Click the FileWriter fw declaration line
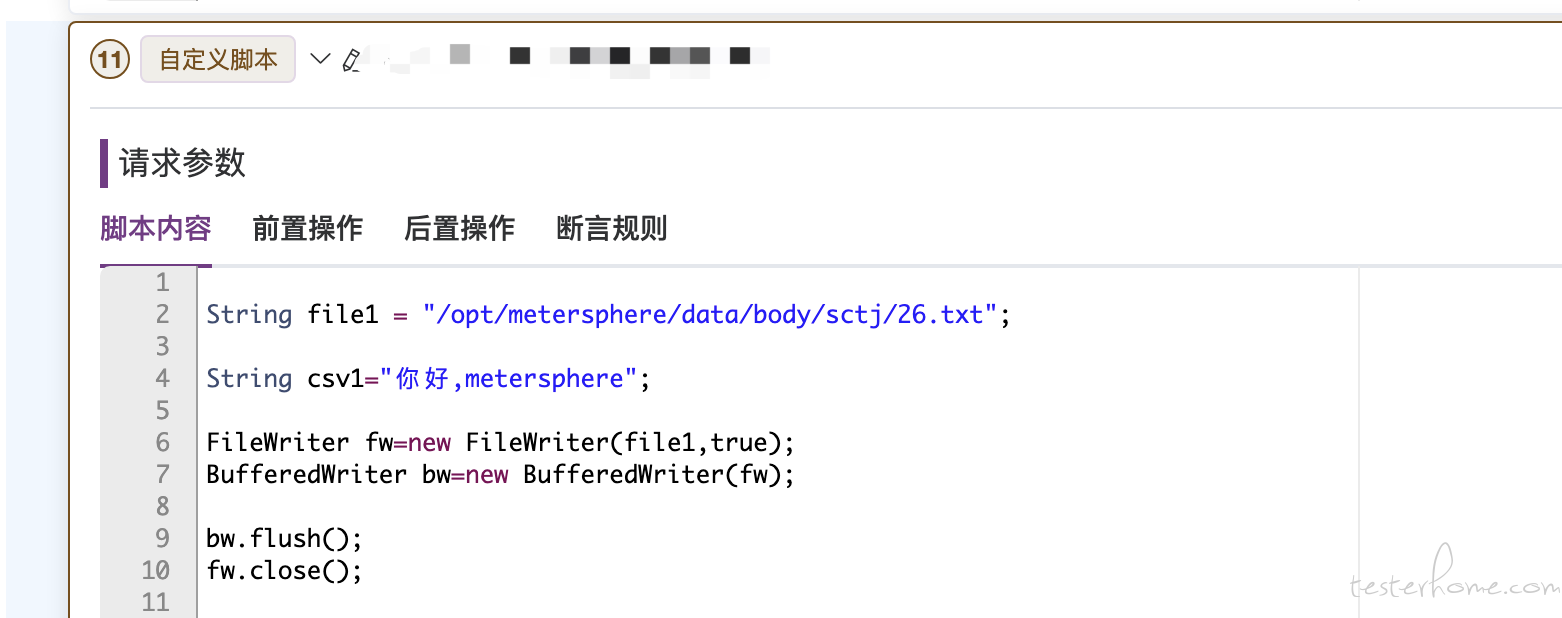Viewport: 1562px width, 618px height. (x=500, y=443)
